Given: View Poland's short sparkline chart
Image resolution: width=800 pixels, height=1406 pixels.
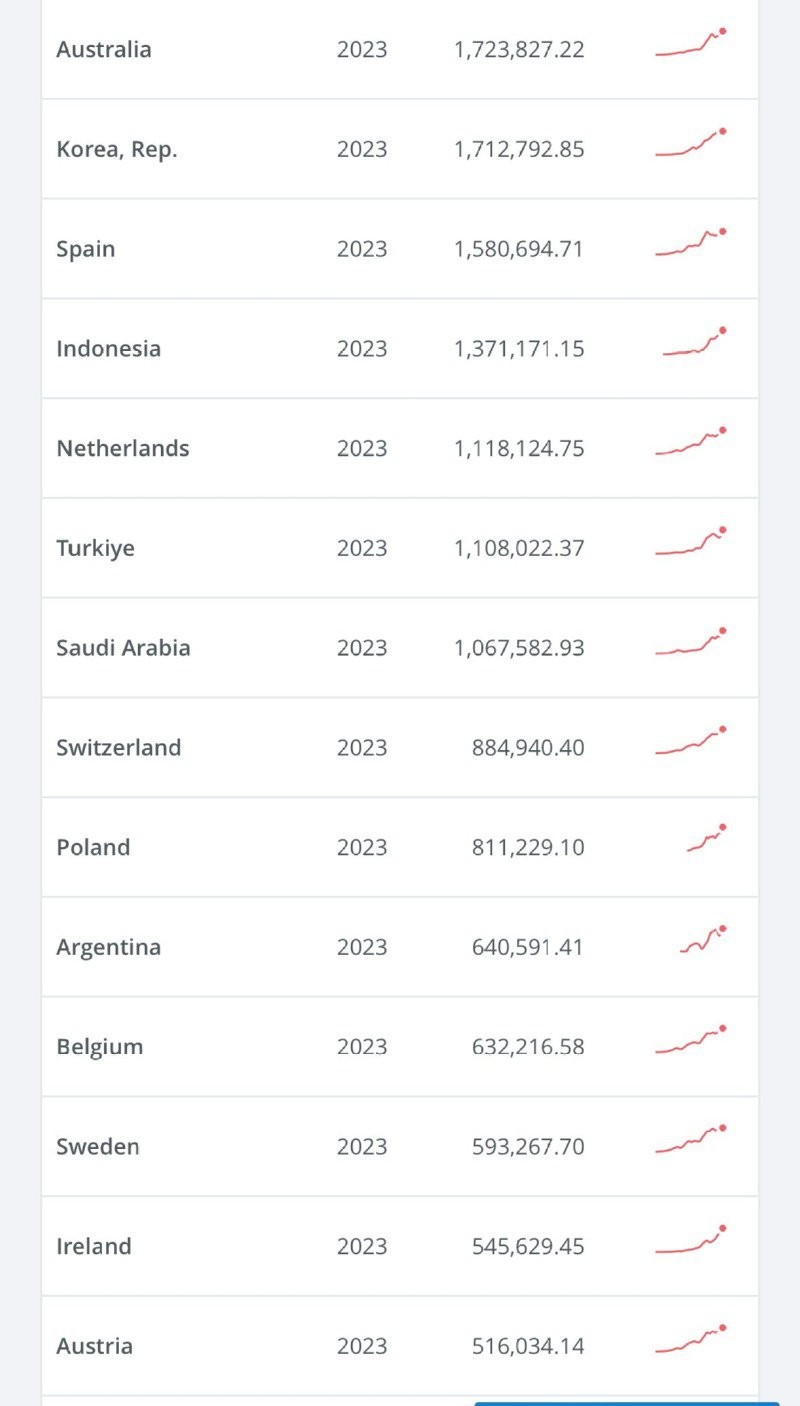Looking at the screenshot, I should click(x=706, y=839).
